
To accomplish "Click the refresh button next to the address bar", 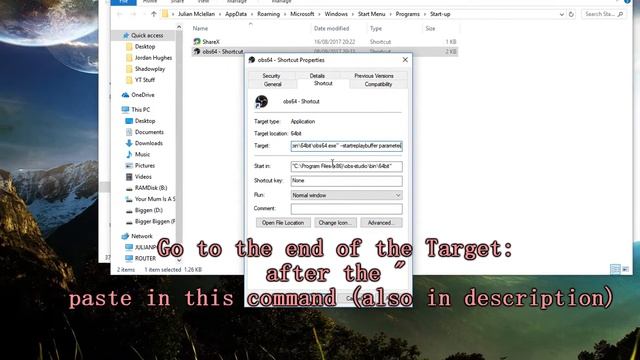I will [x=571, y=14].
